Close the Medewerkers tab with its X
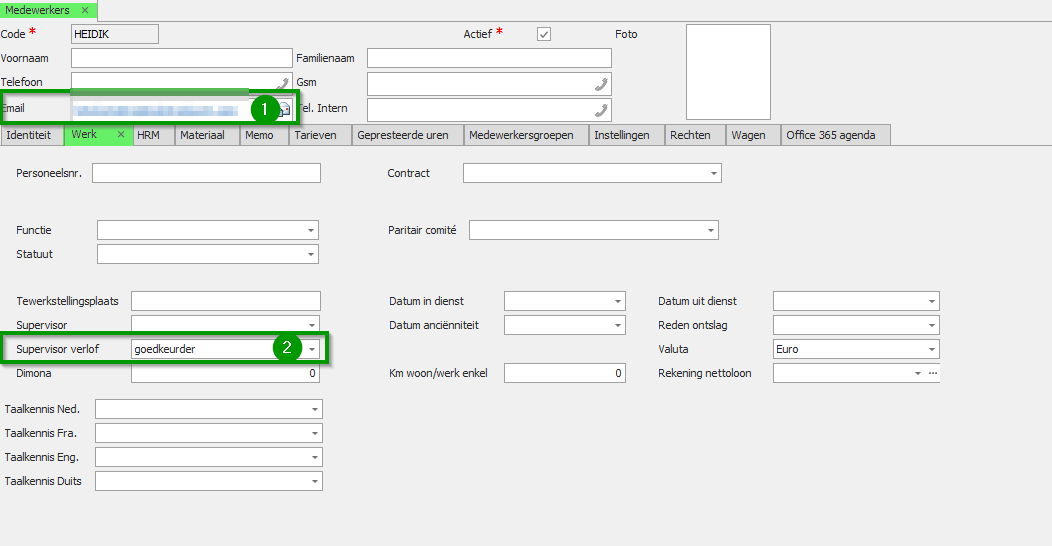 [x=85, y=10]
